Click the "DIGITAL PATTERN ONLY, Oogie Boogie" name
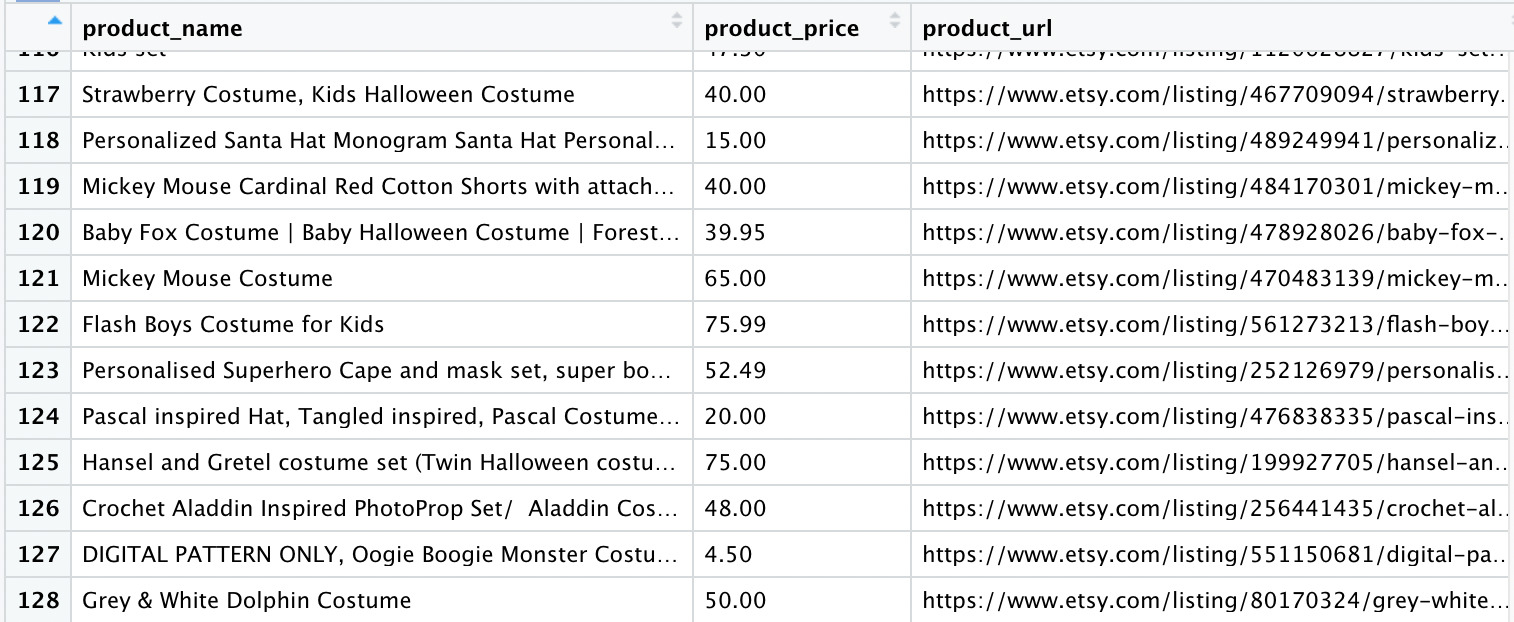The height and width of the screenshot is (622, 1514). [381, 555]
